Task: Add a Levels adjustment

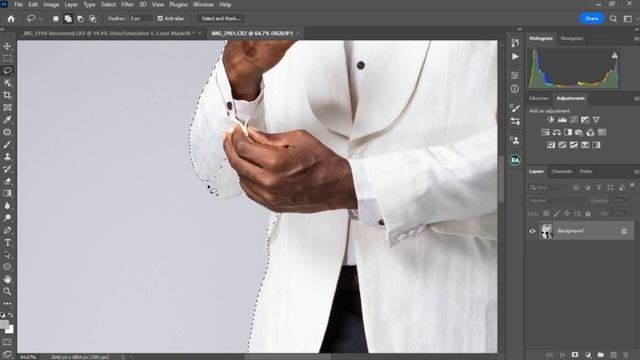Action: (x=562, y=120)
